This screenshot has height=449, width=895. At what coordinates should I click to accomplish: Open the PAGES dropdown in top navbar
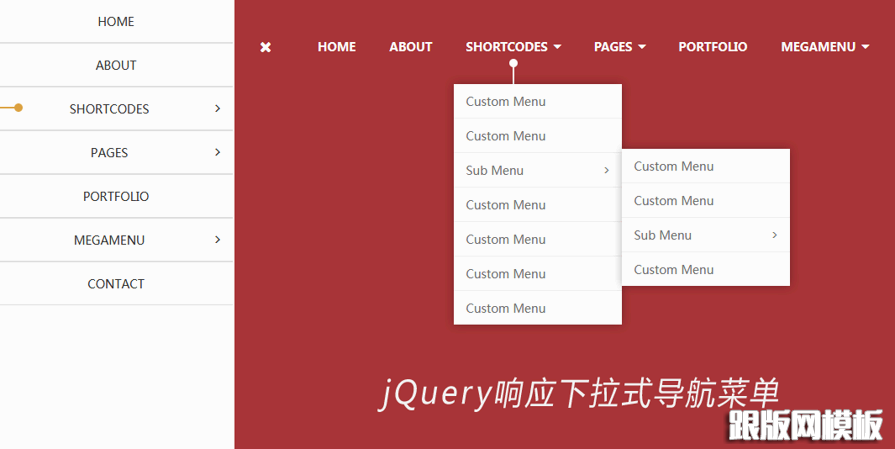point(619,47)
